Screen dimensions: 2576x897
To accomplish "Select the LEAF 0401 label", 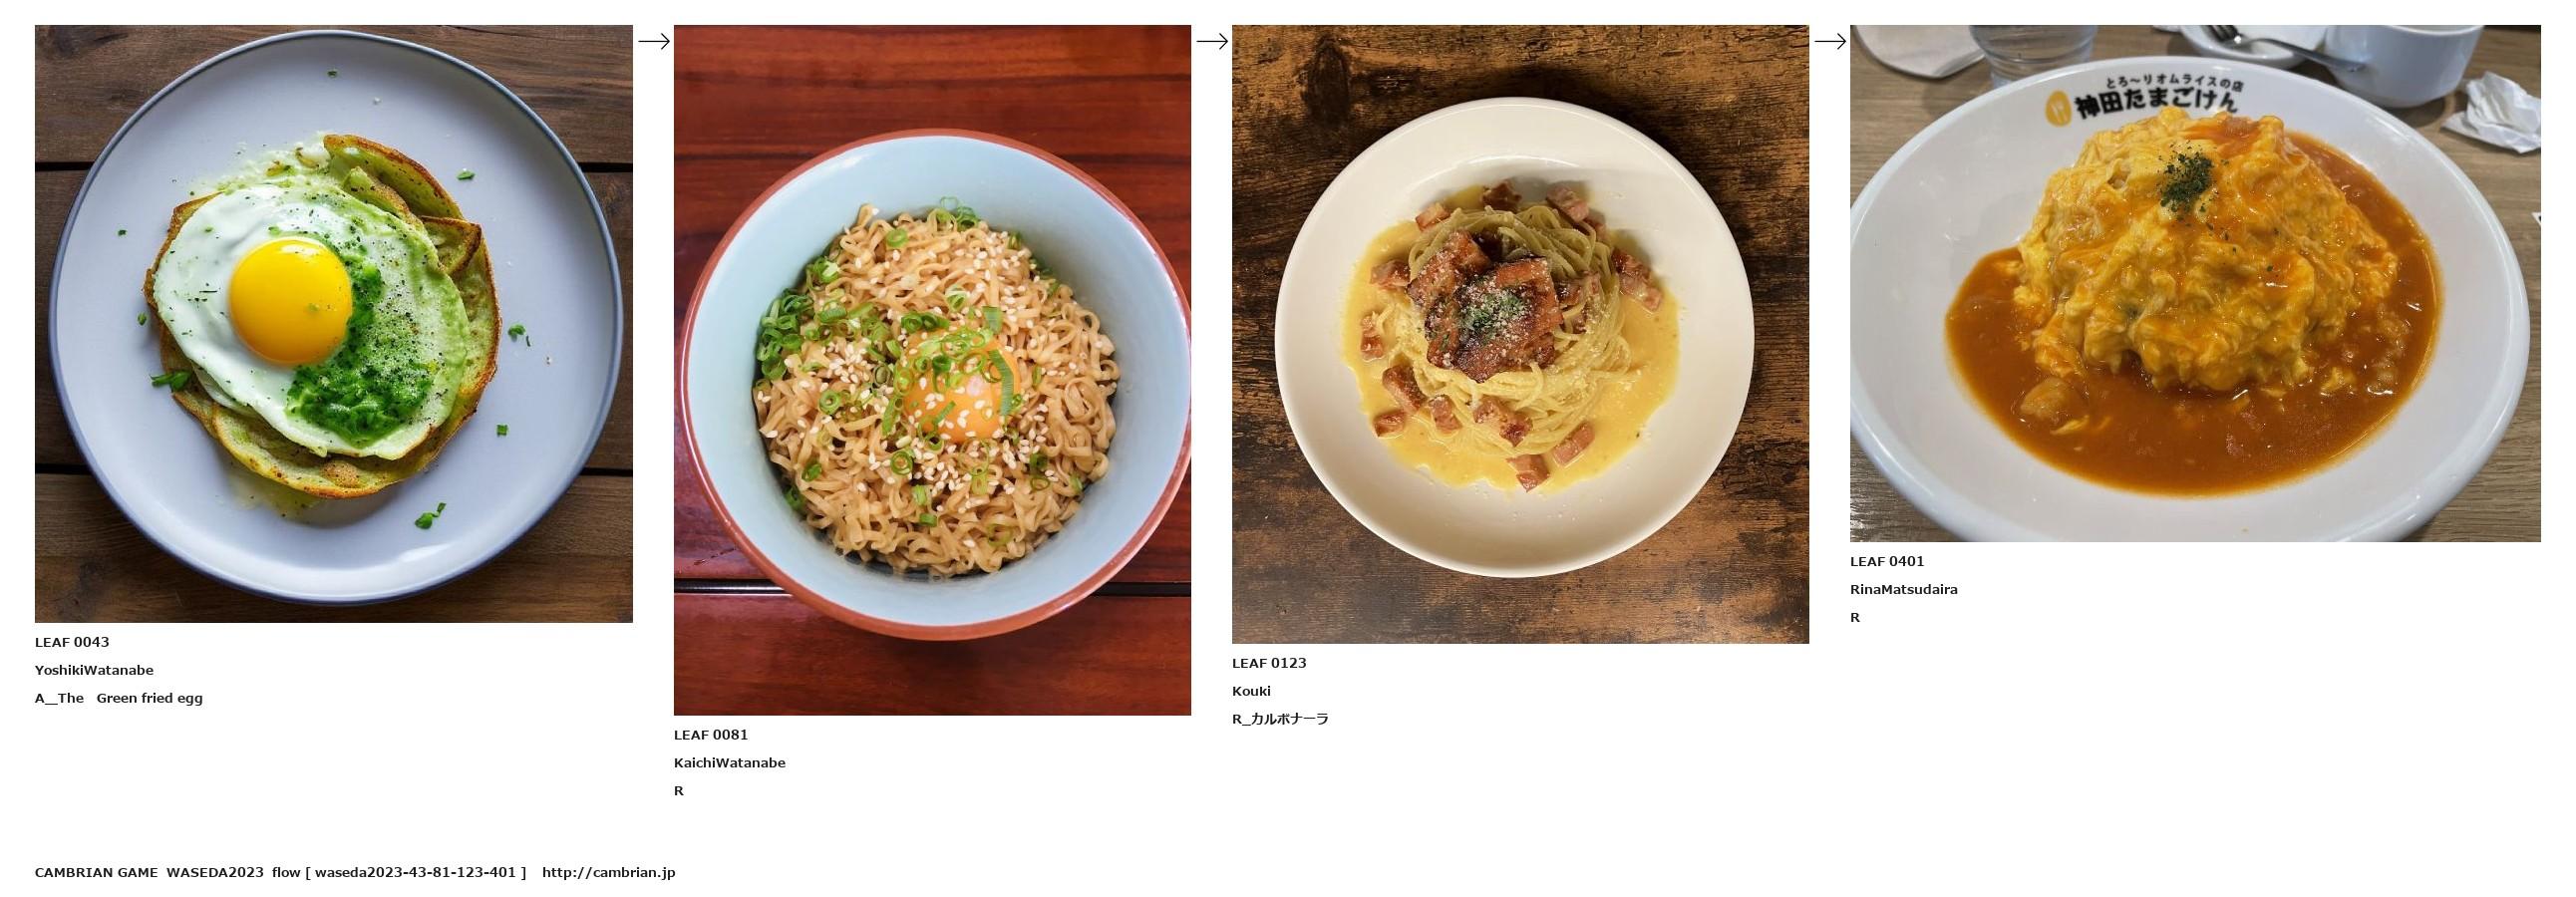I will 1887,561.
